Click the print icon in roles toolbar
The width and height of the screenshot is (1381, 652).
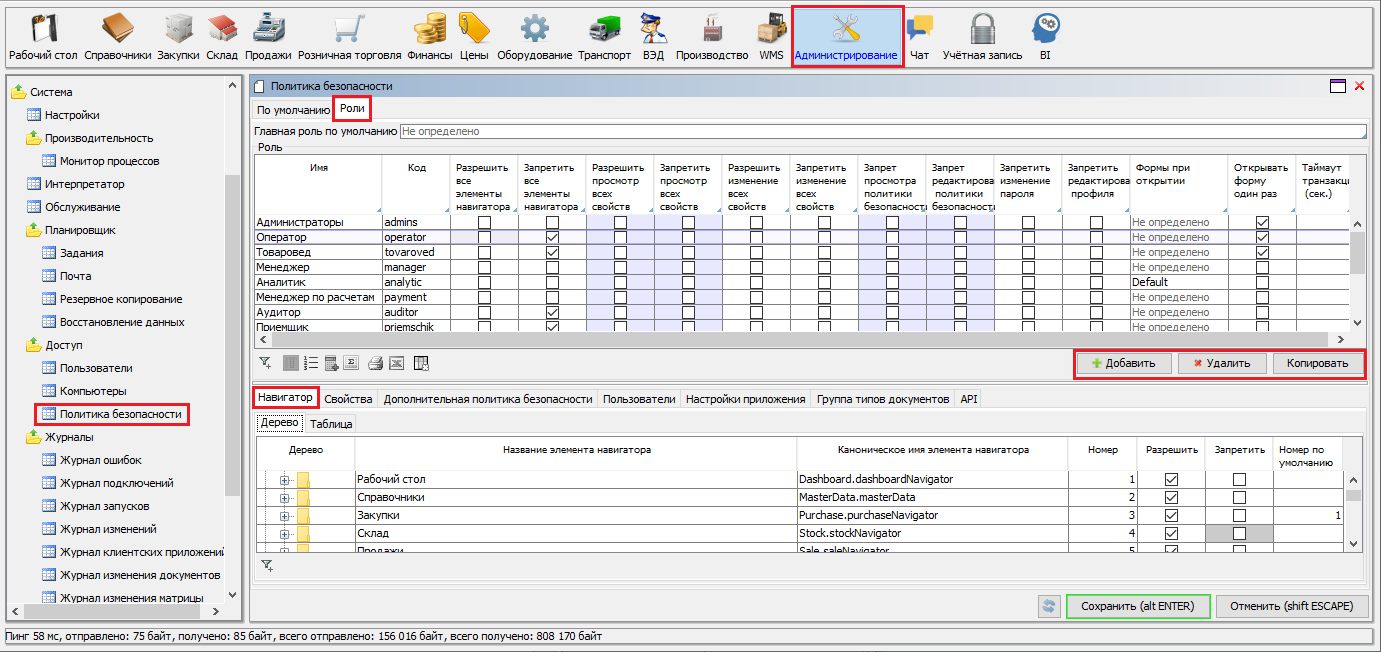click(x=375, y=363)
